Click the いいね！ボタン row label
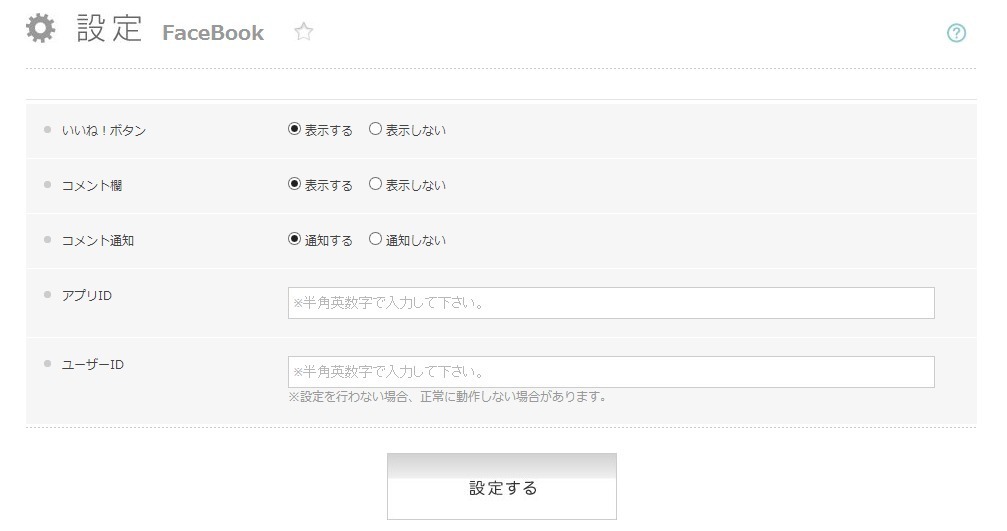Viewport: 1007px width, 531px height. click(x=103, y=130)
